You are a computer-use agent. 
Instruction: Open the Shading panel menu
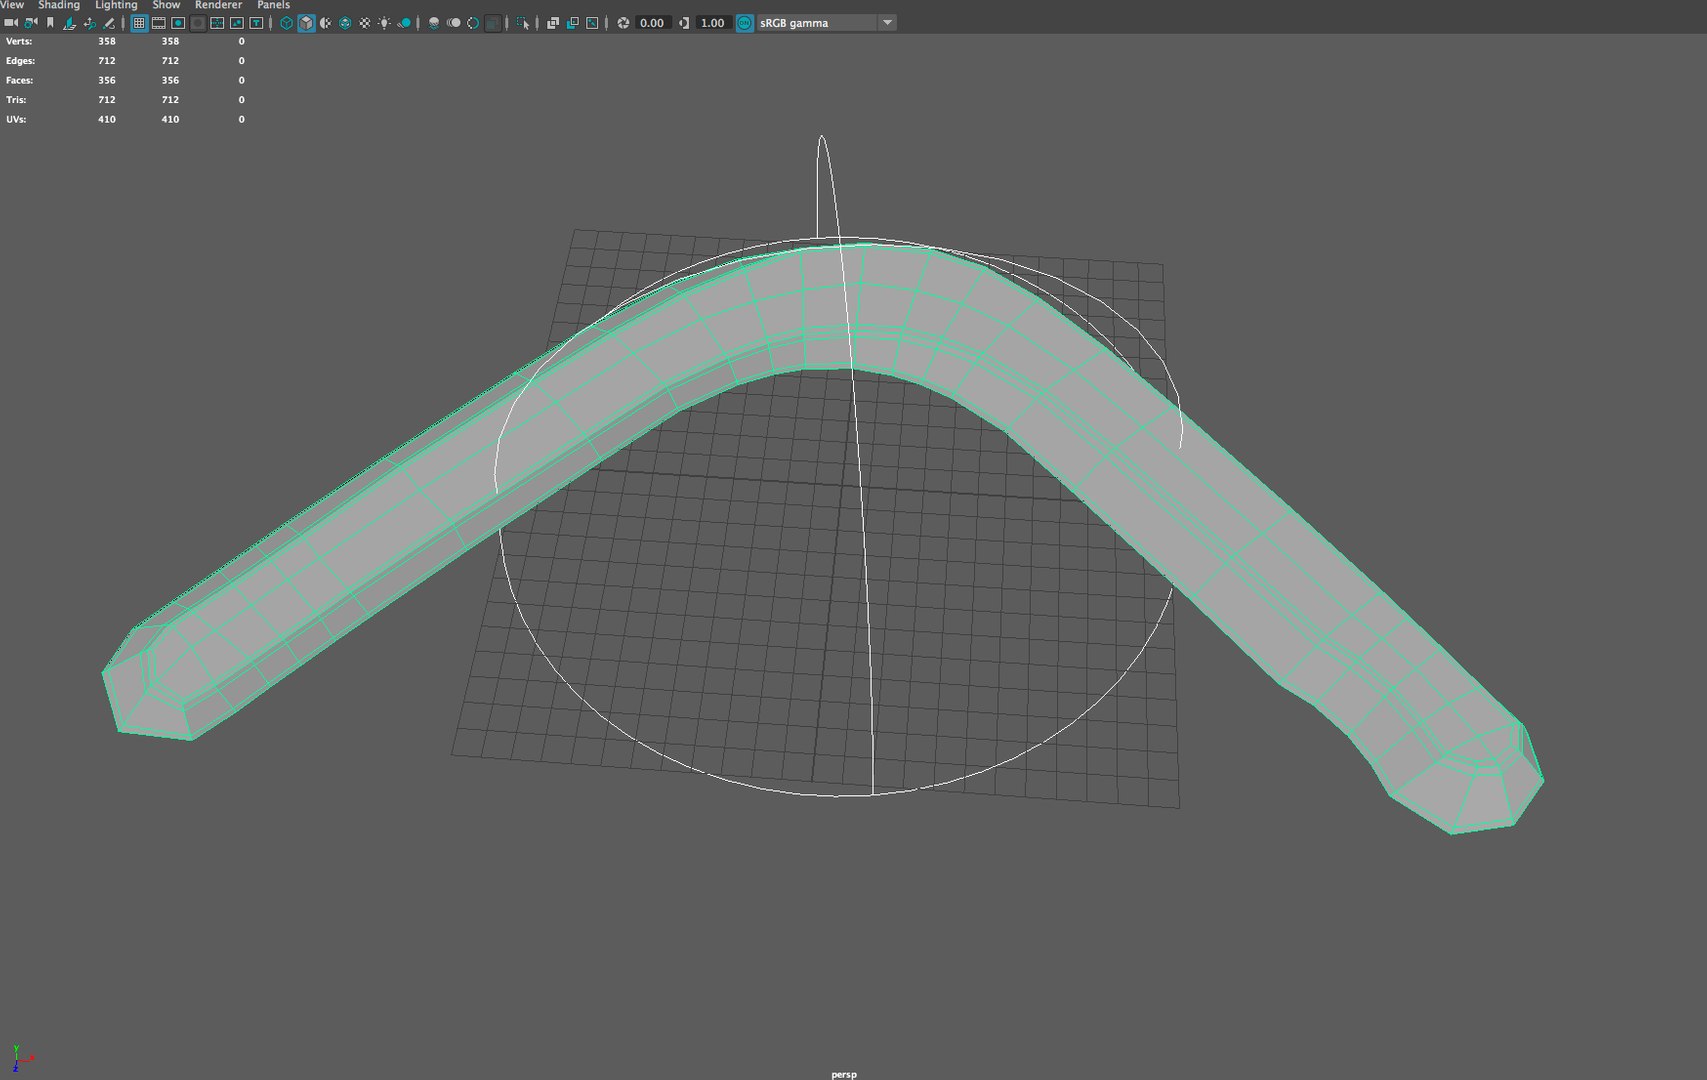pyautogui.click(x=59, y=5)
